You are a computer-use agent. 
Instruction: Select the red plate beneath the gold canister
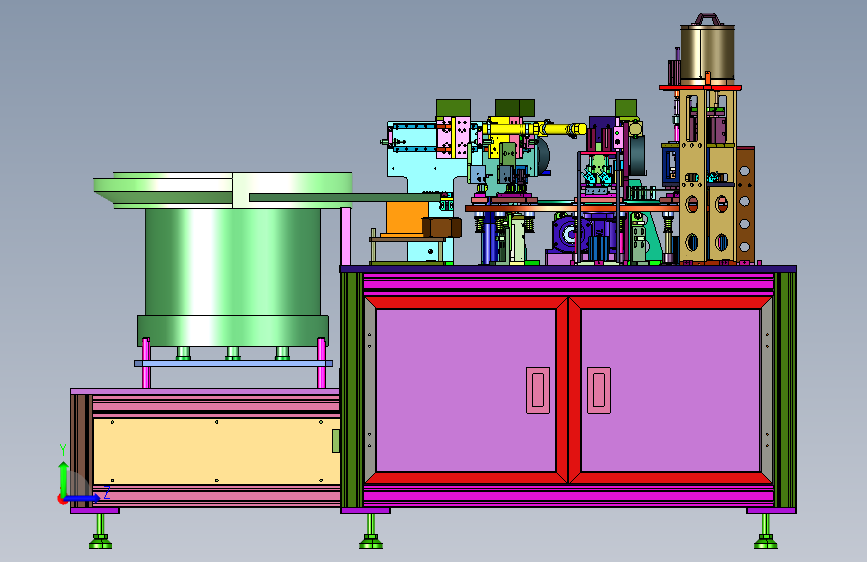point(700,87)
